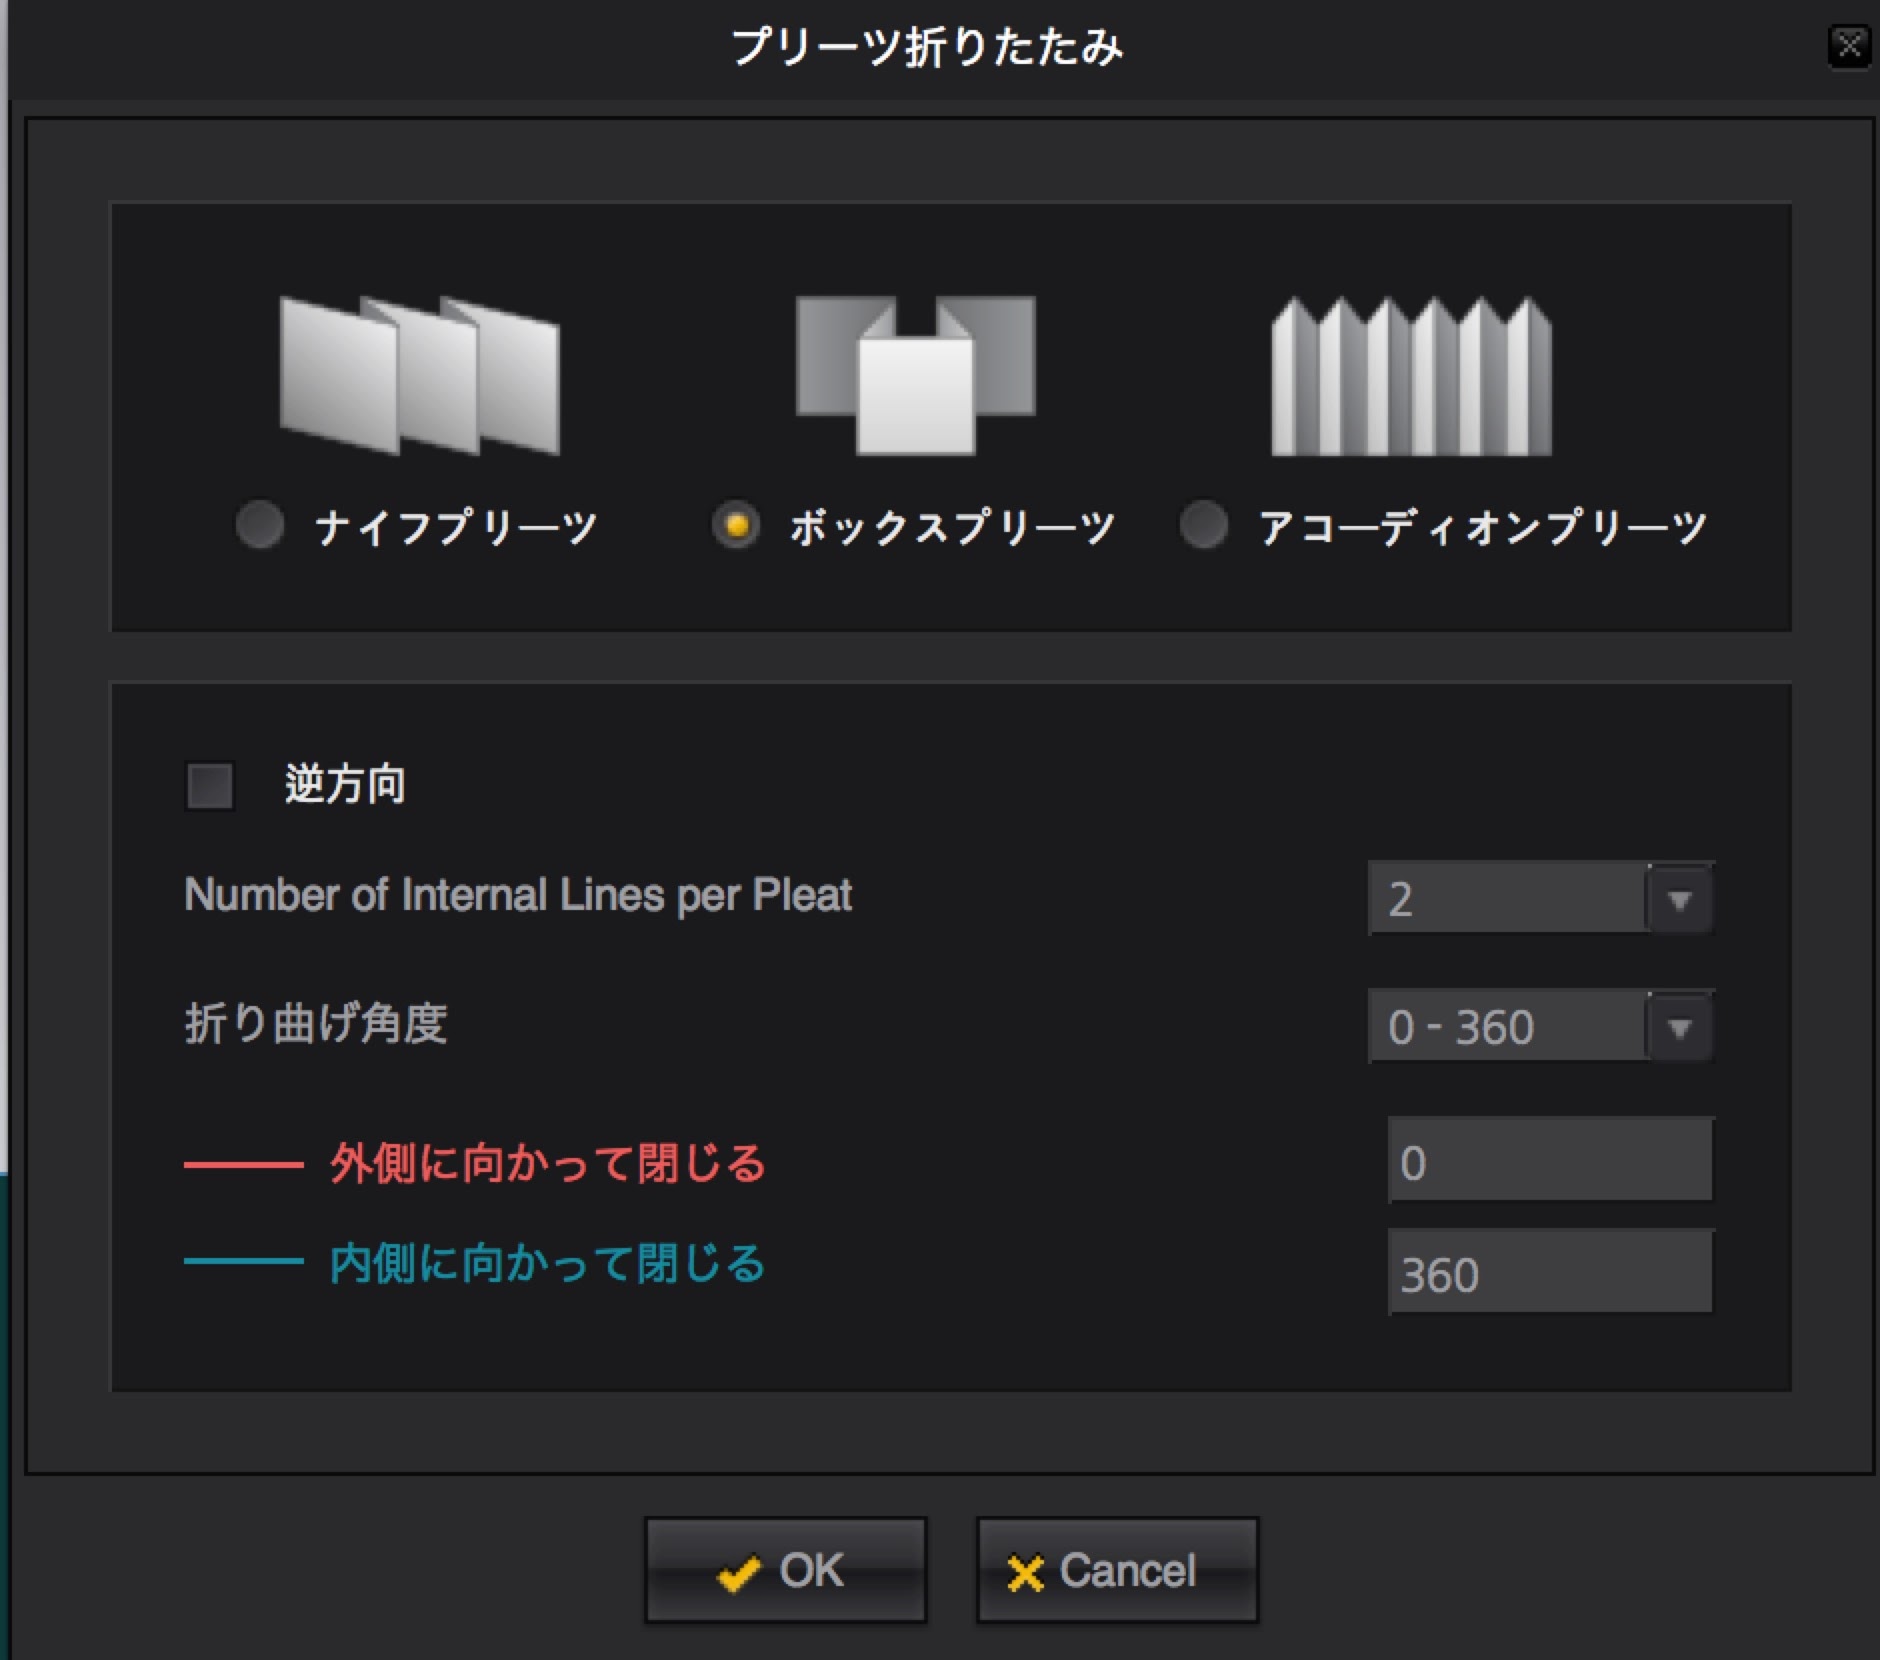Click the knife pleats illustration
Screen dimensions: 1880x1660
pyautogui.click(x=419, y=375)
